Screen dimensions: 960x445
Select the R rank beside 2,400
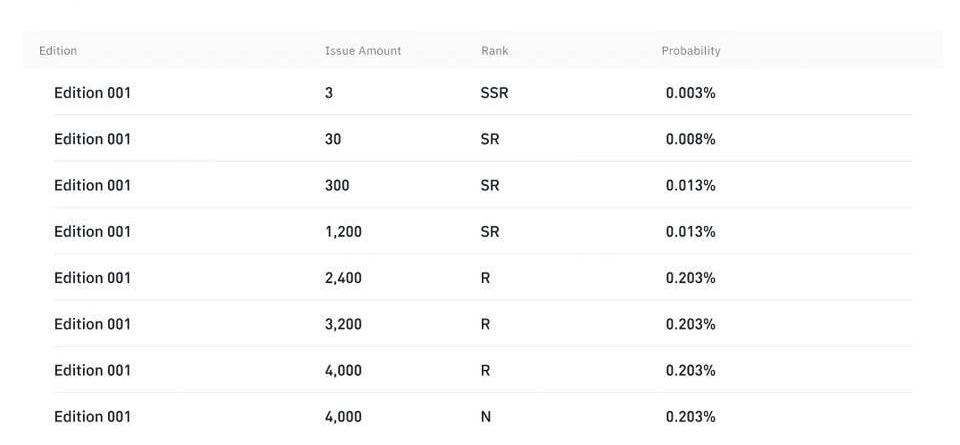[x=485, y=278]
